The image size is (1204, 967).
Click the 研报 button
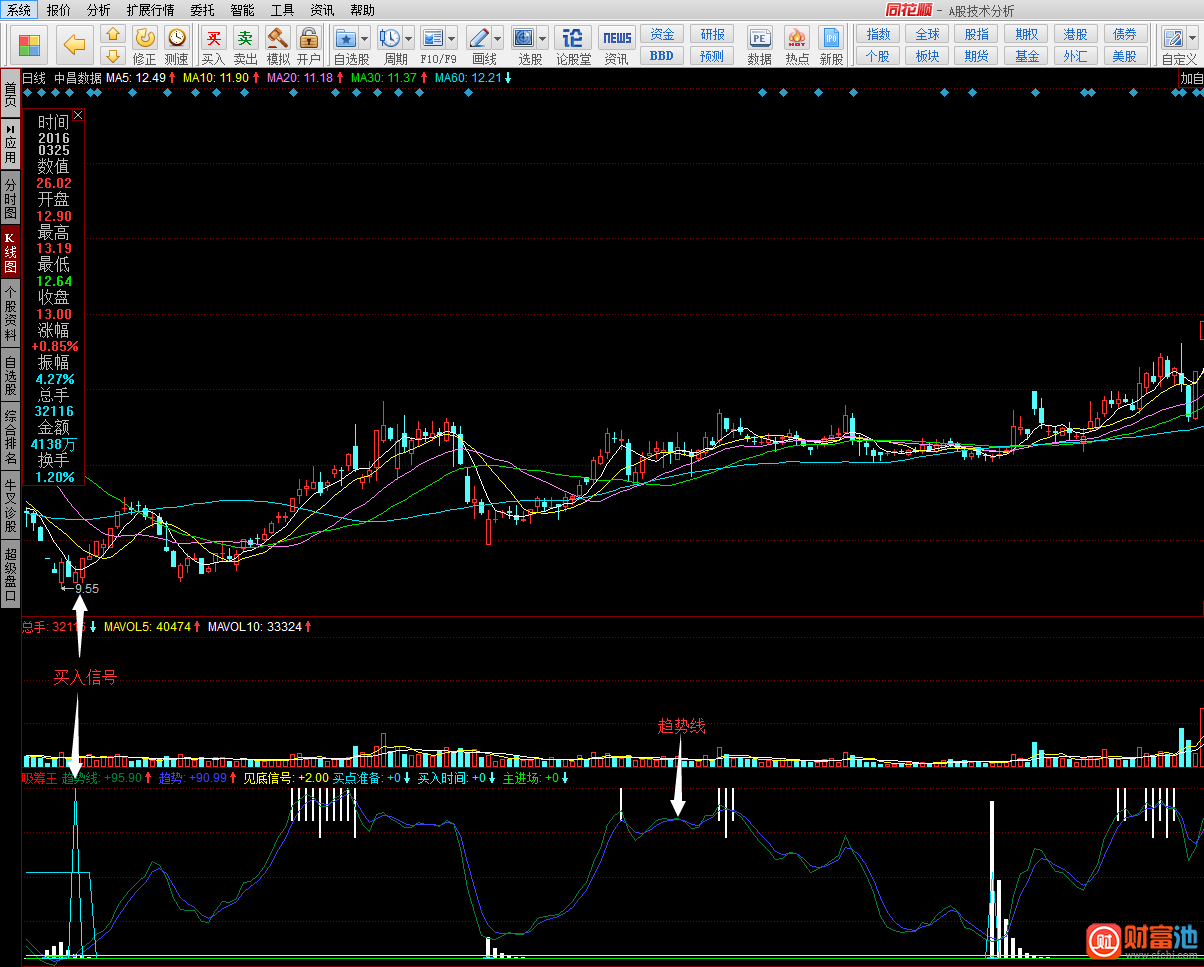point(712,34)
